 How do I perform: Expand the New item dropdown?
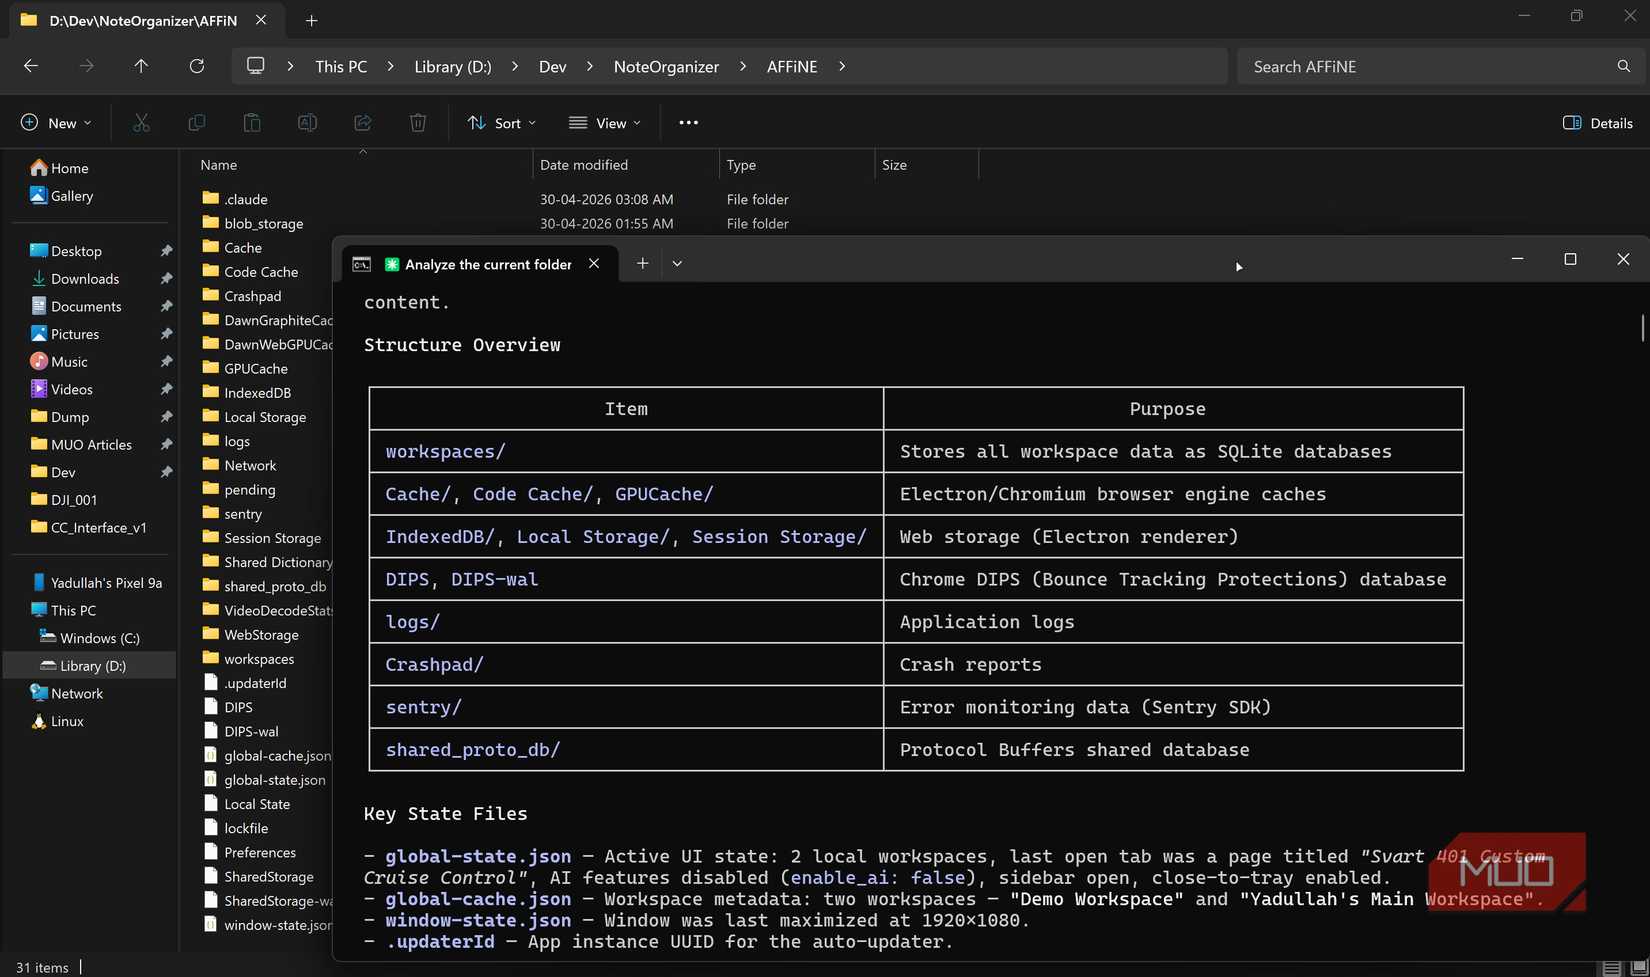56,123
